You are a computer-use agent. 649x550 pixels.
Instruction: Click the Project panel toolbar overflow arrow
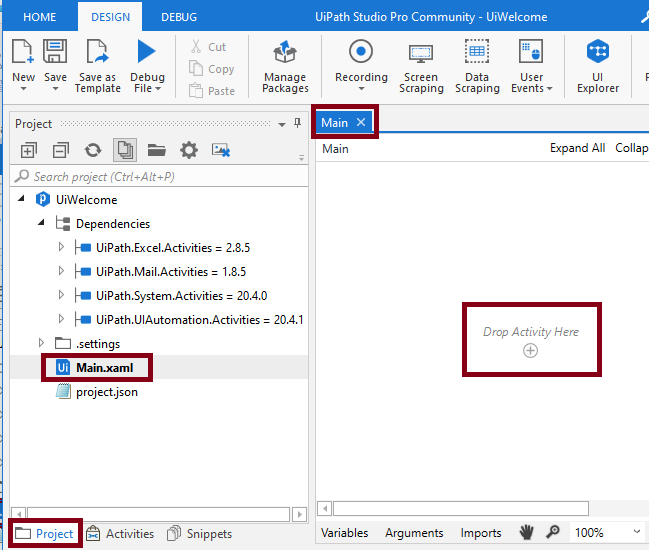(301, 158)
